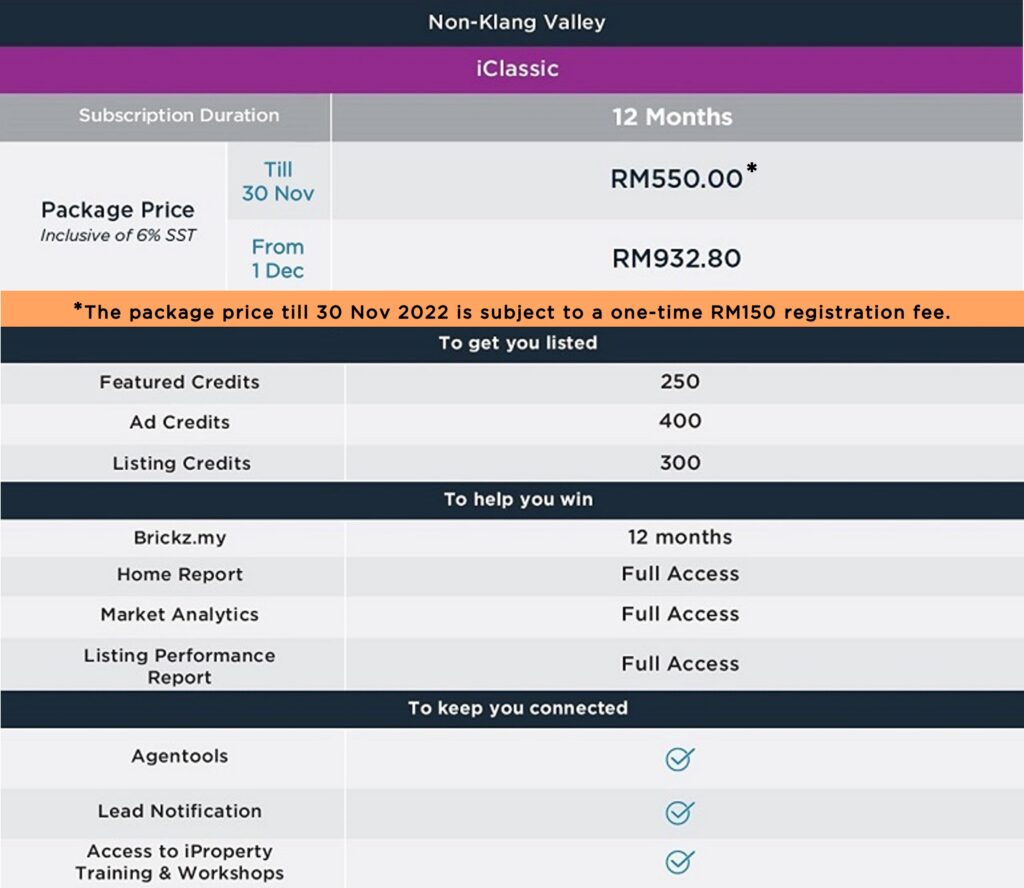Click the Lead Notification checkmark icon
Screen dimensions: 1024x888
679,812
